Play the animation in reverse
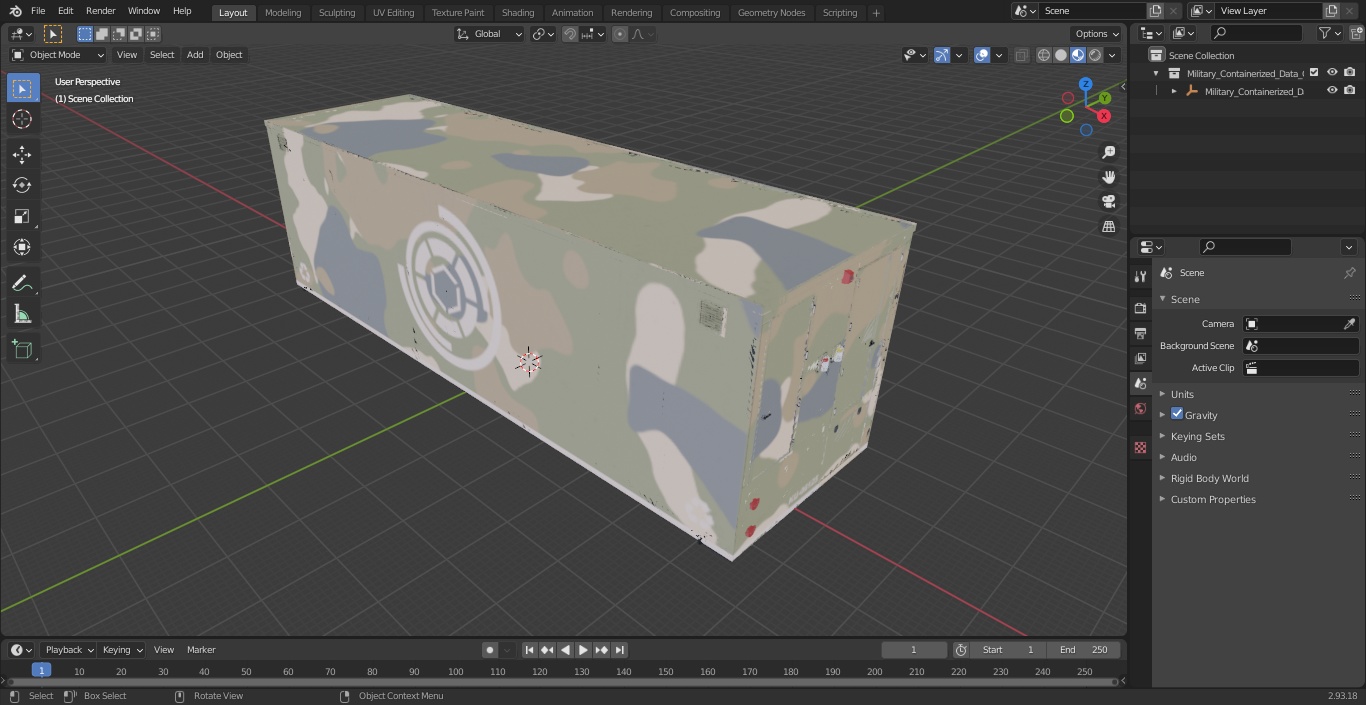Screen dimensions: 1366x705 [x=565, y=650]
